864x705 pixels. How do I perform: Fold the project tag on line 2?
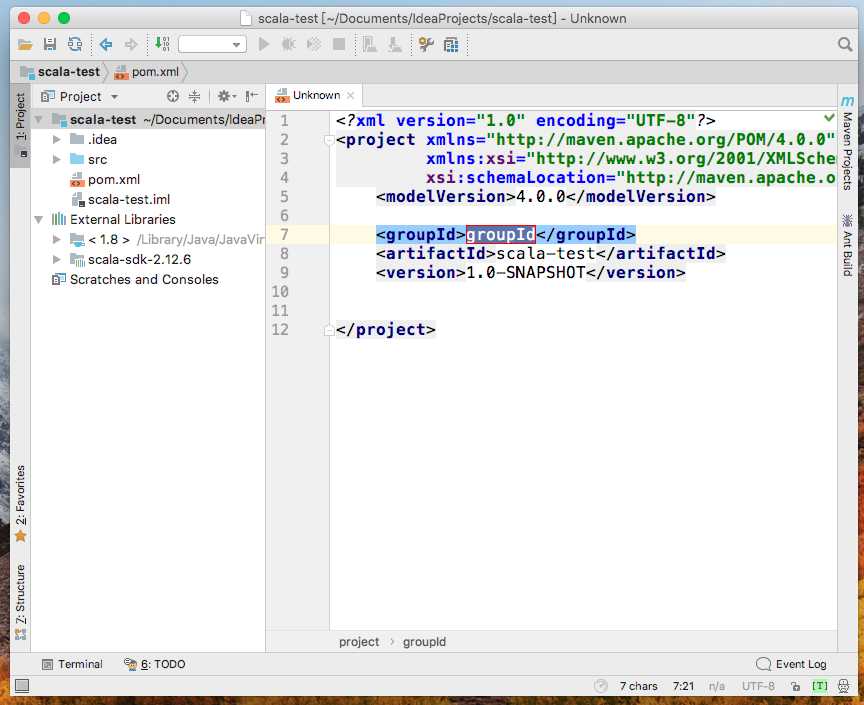[x=328, y=140]
